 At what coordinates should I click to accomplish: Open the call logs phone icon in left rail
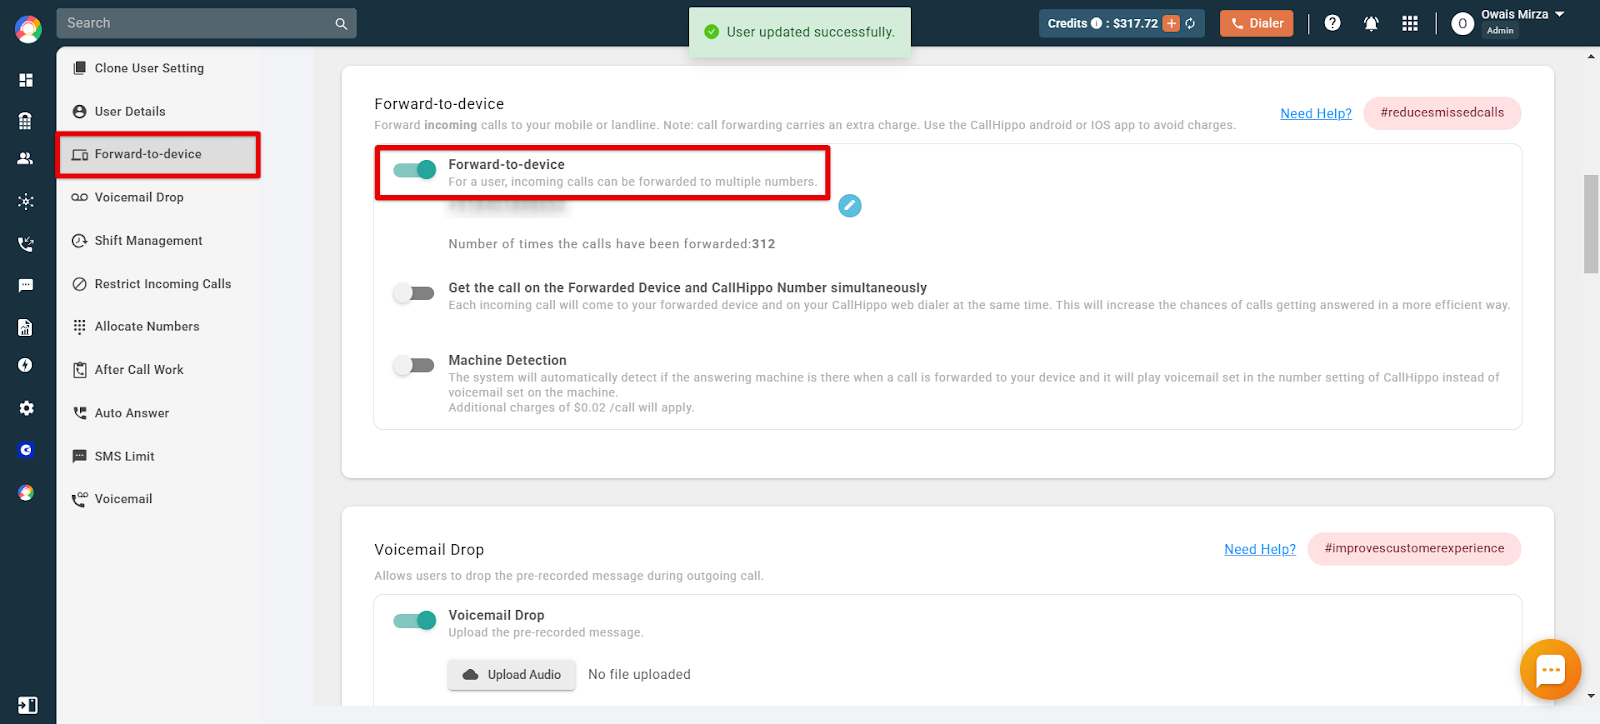pyautogui.click(x=26, y=244)
